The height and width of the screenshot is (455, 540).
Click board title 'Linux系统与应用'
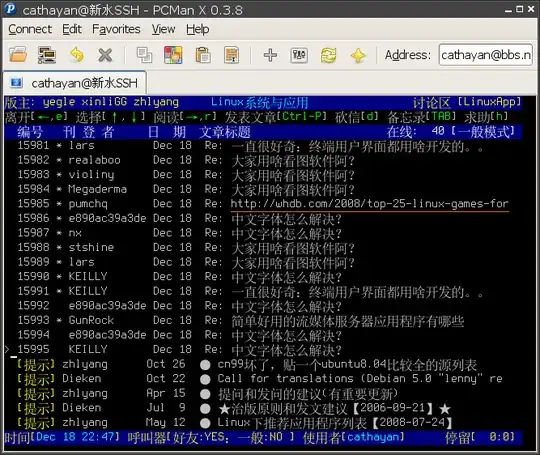(x=259, y=102)
